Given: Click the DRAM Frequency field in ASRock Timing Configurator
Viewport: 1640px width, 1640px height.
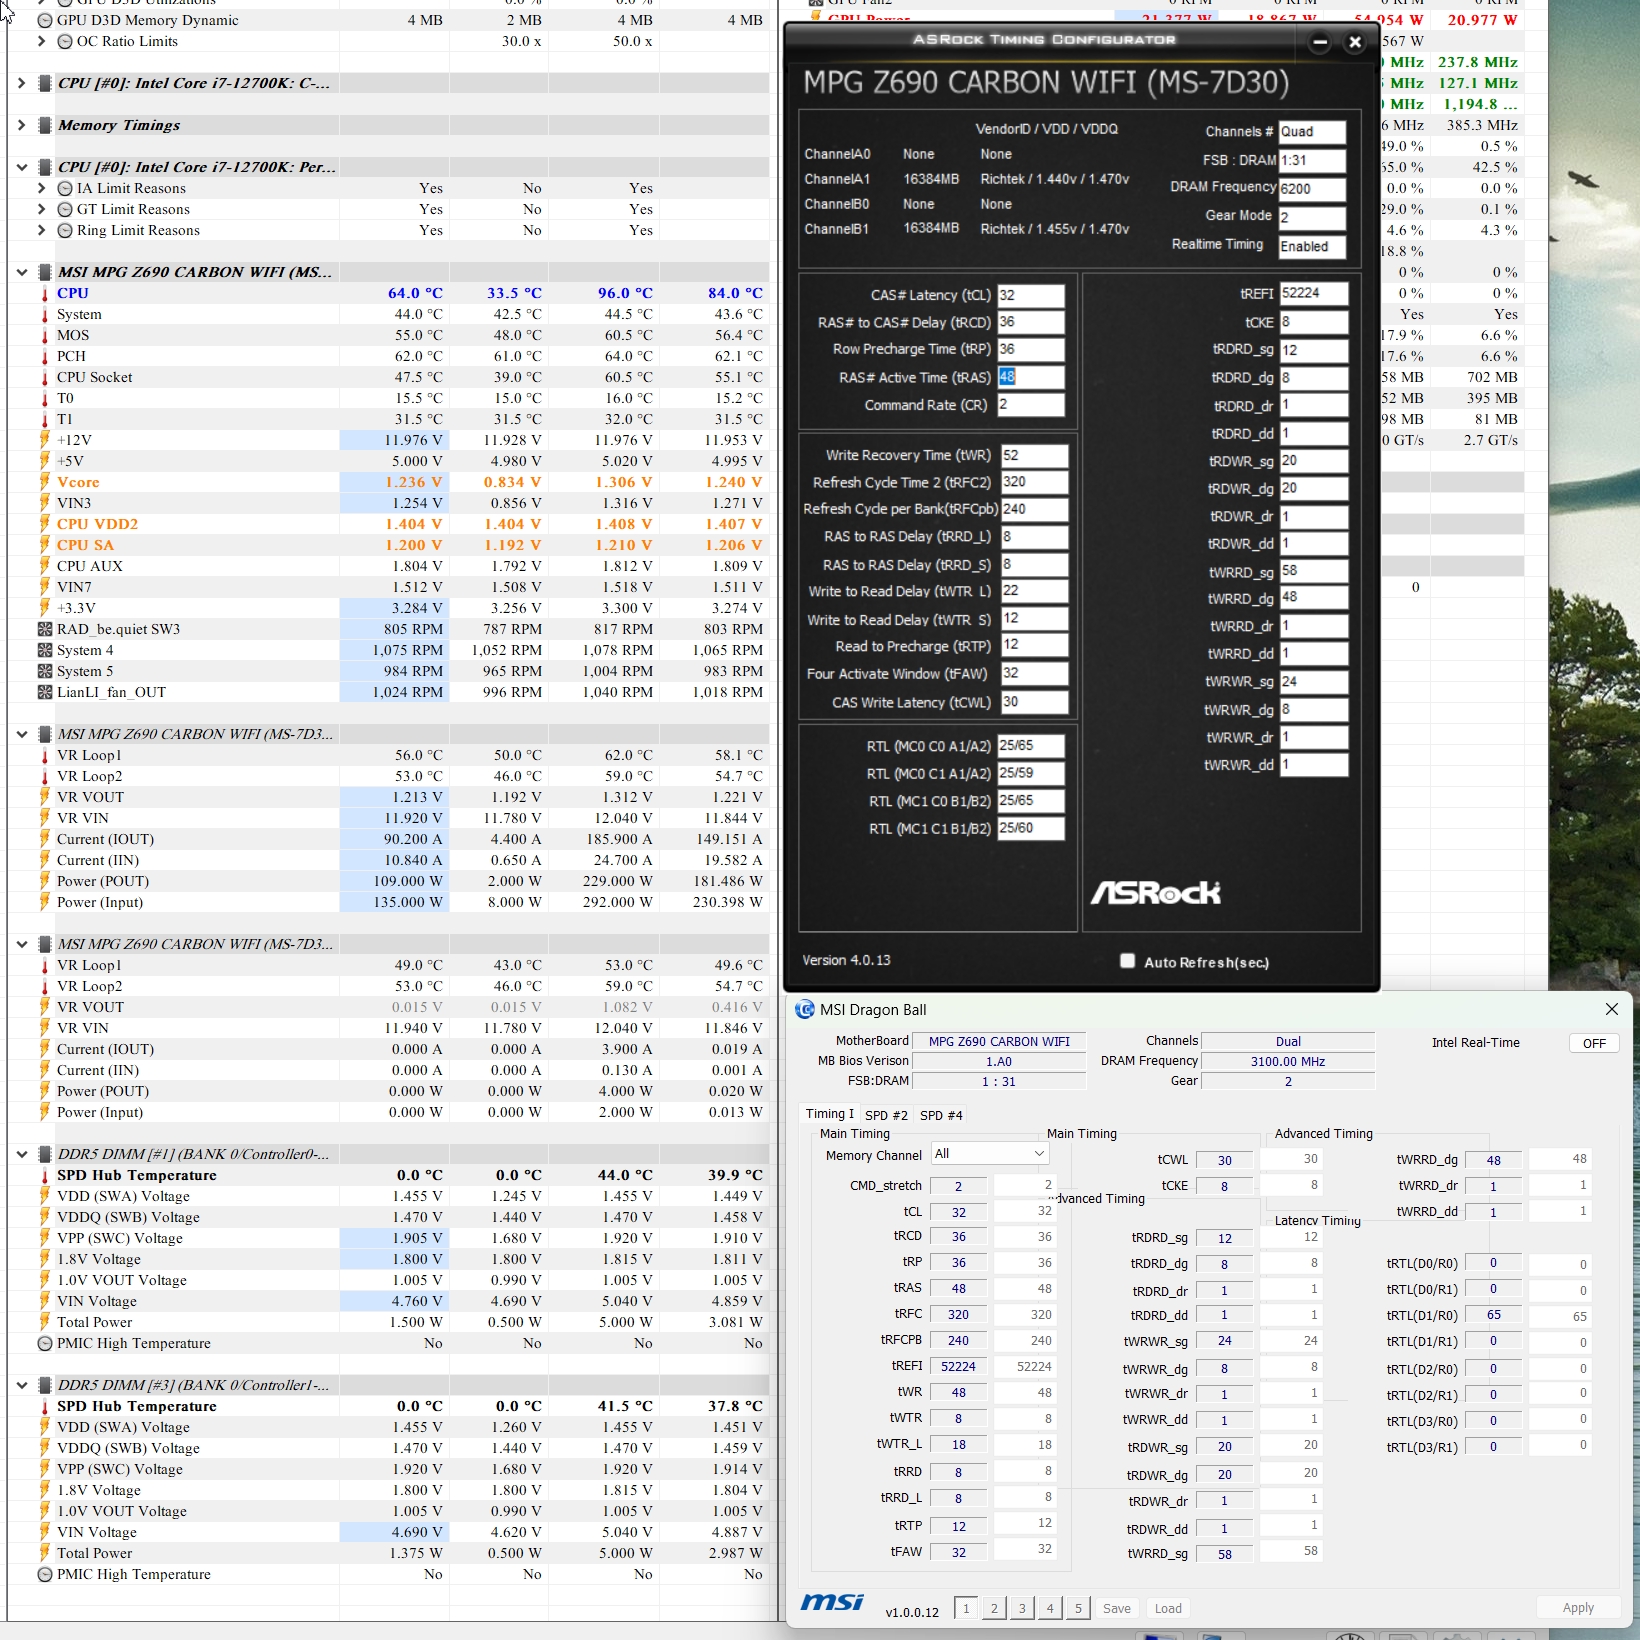Looking at the screenshot, I should 1312,189.
